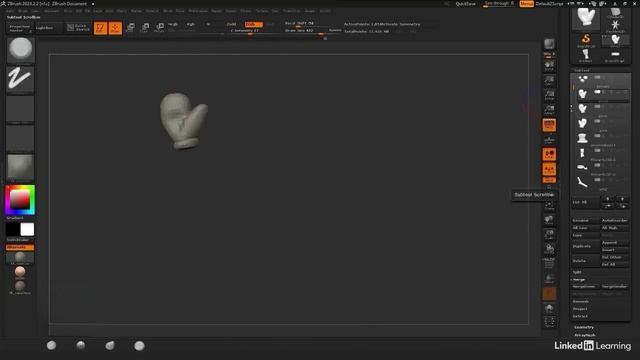This screenshot has height=360, width=640.
Task: Open the current brush thumbnail picker
Action: coord(20,50)
